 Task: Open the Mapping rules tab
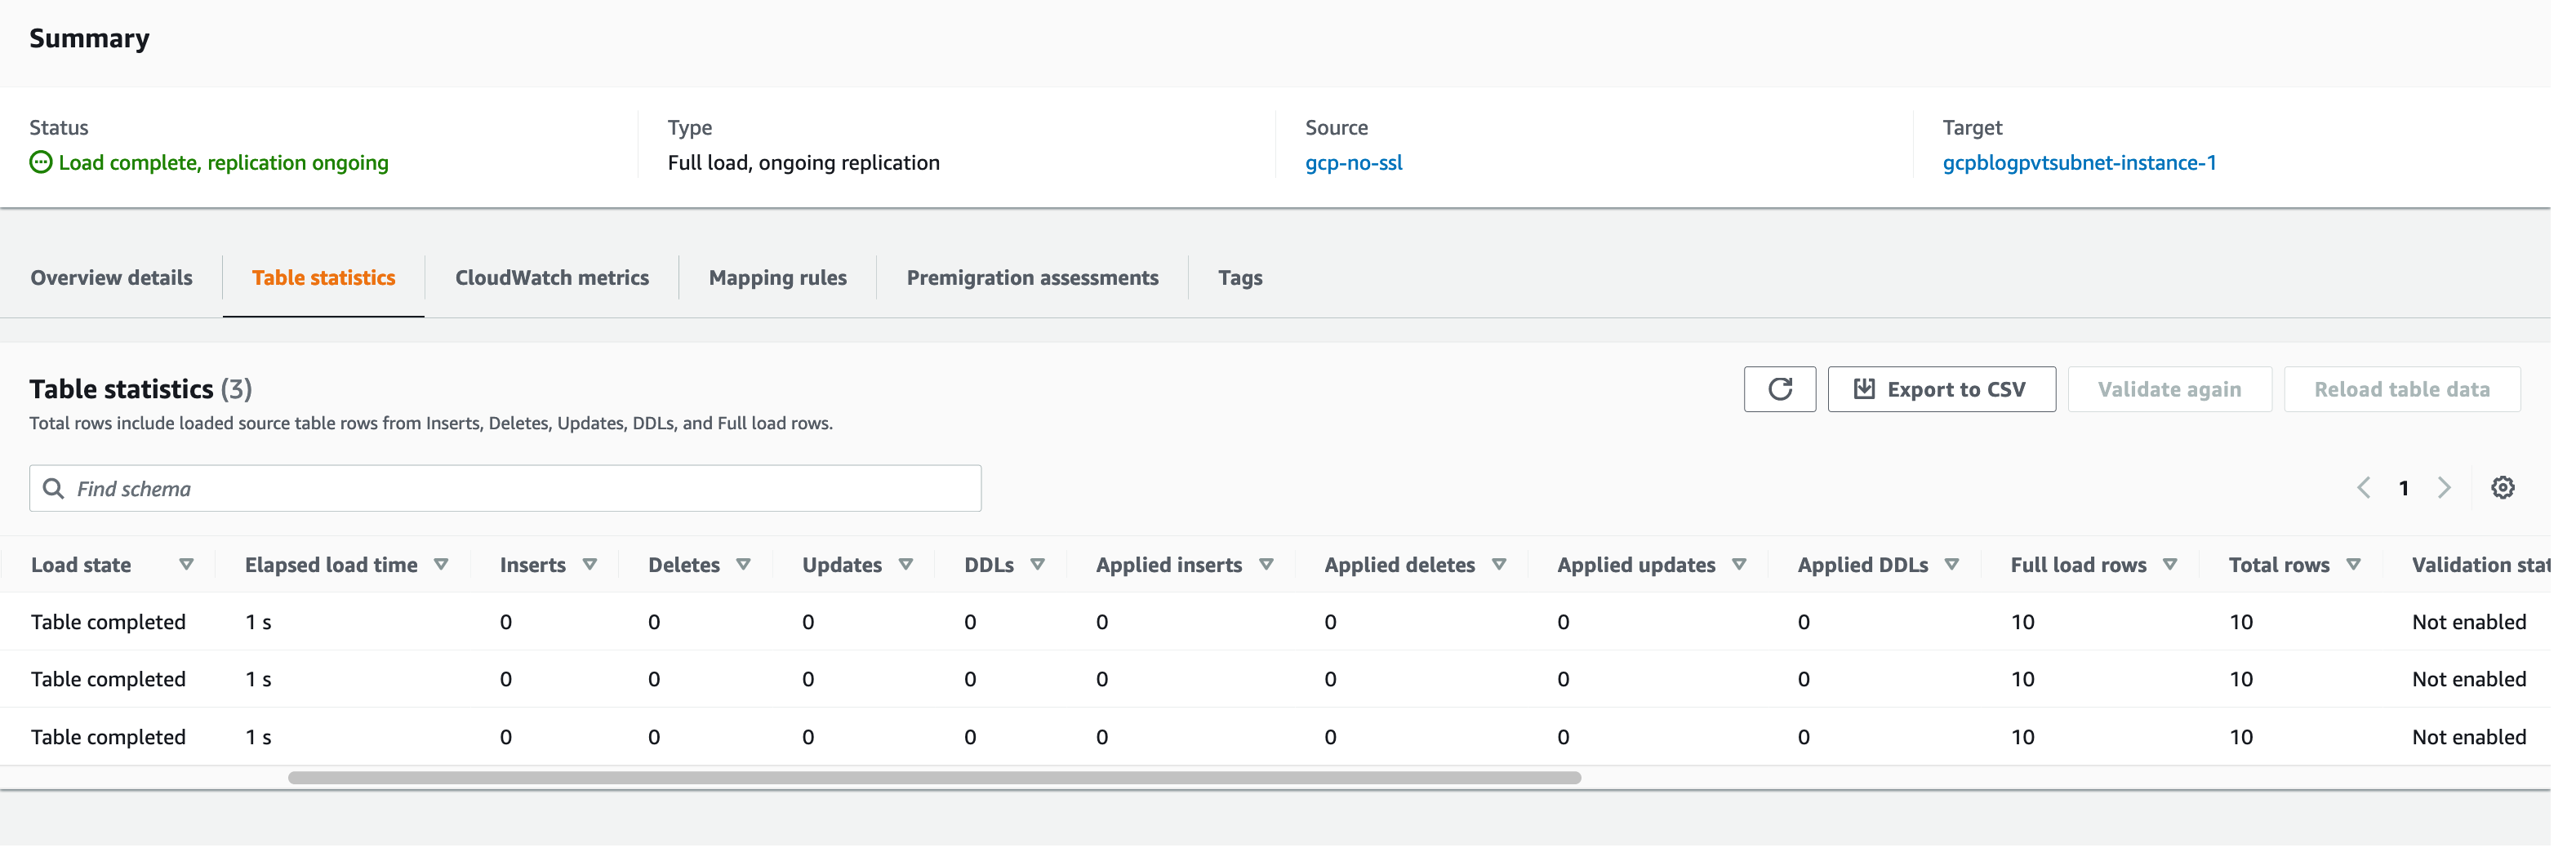(x=777, y=278)
